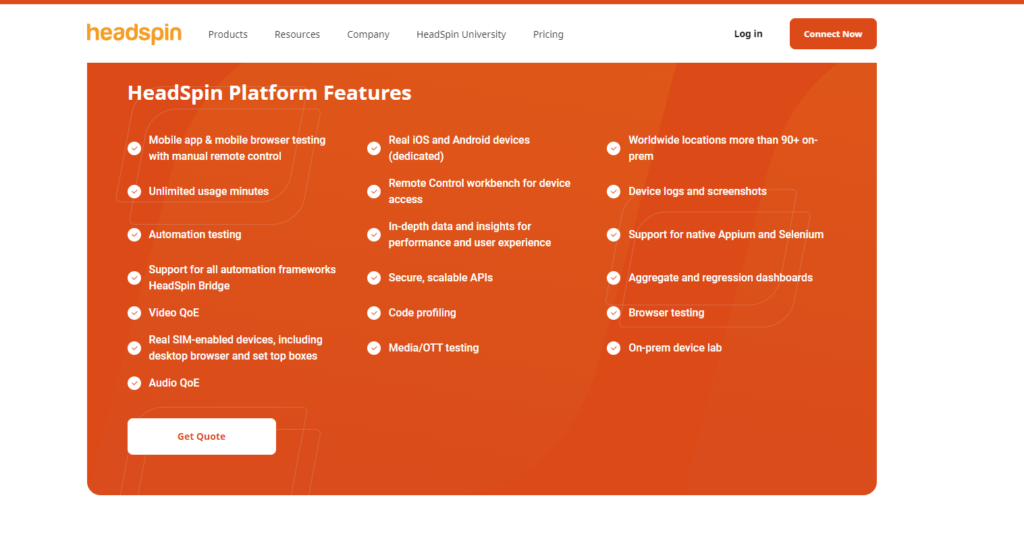This screenshot has width=1024, height=535.
Task: Click checkmark icon beside Browser testing
Action: (613, 313)
